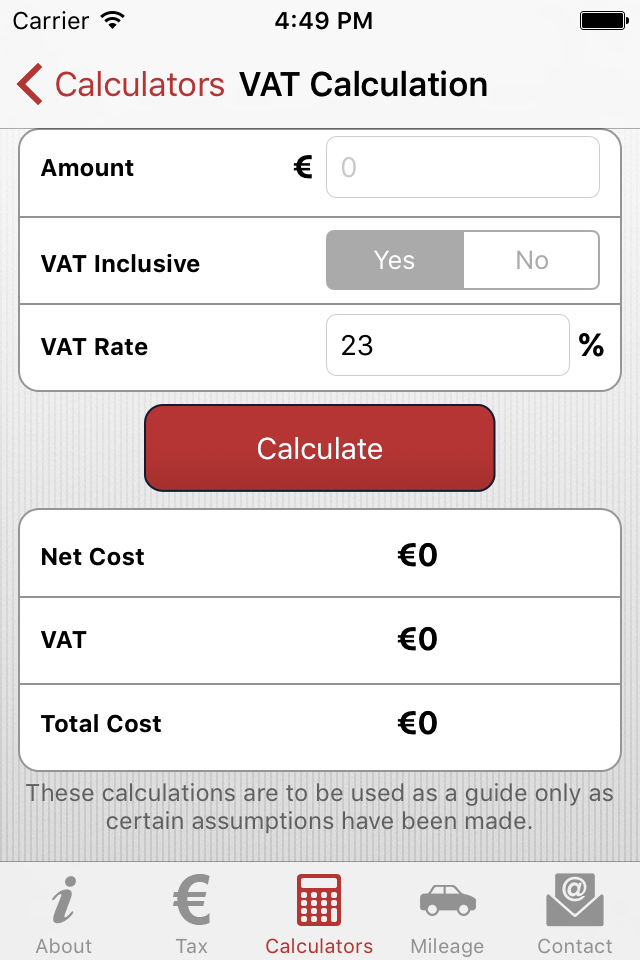Open the Mileage car icon
Viewport: 640px width, 960px height.
click(447, 900)
